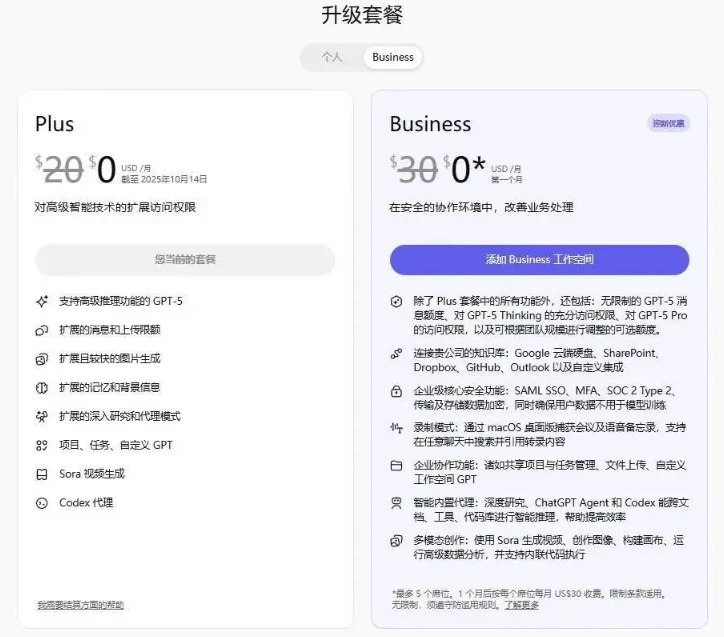Click the image generation icon in Plus list
724x637 pixels.
click(42, 358)
